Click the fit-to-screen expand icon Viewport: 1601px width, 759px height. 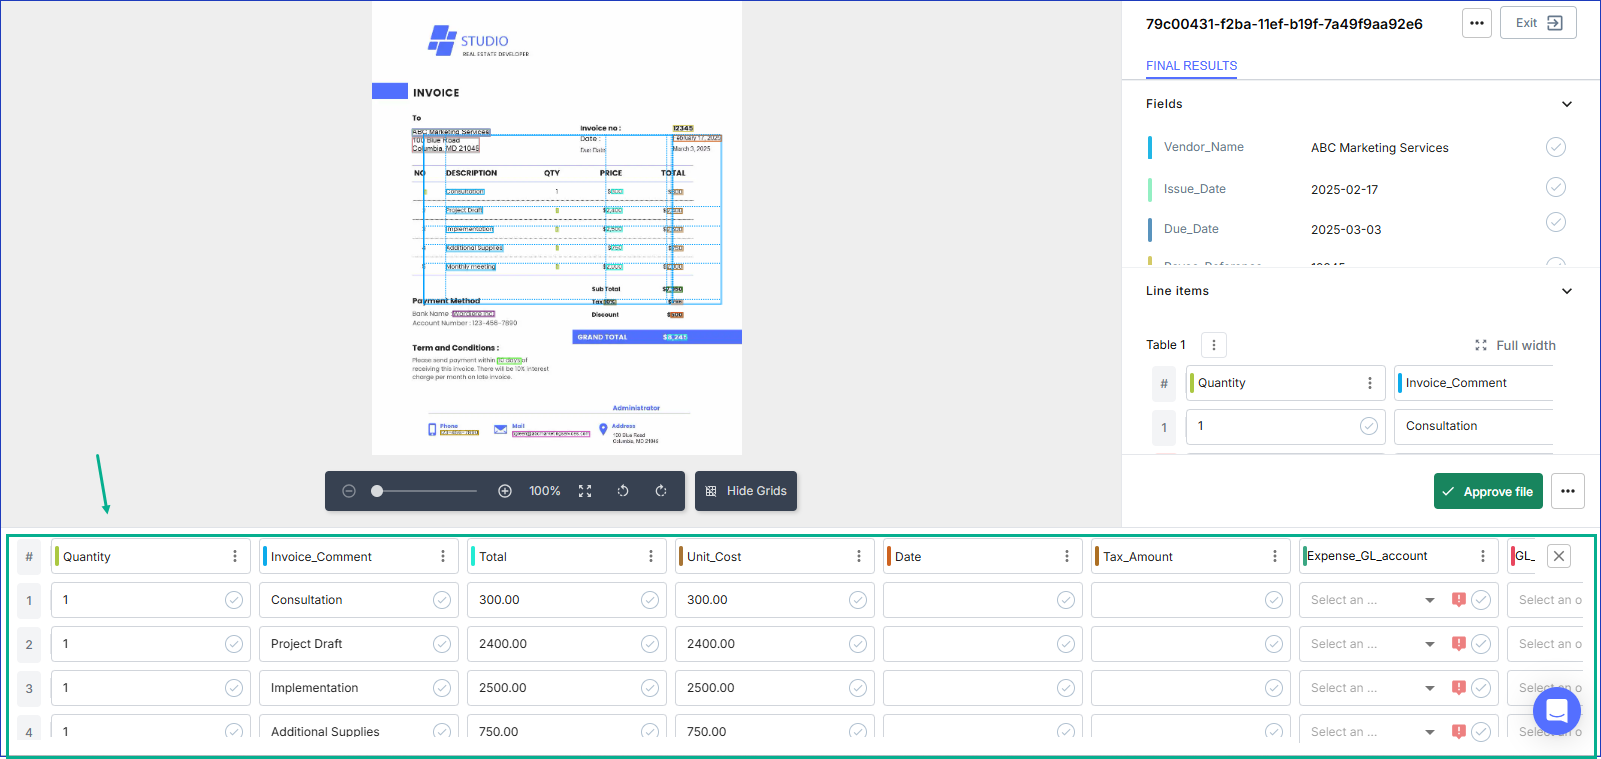click(585, 491)
